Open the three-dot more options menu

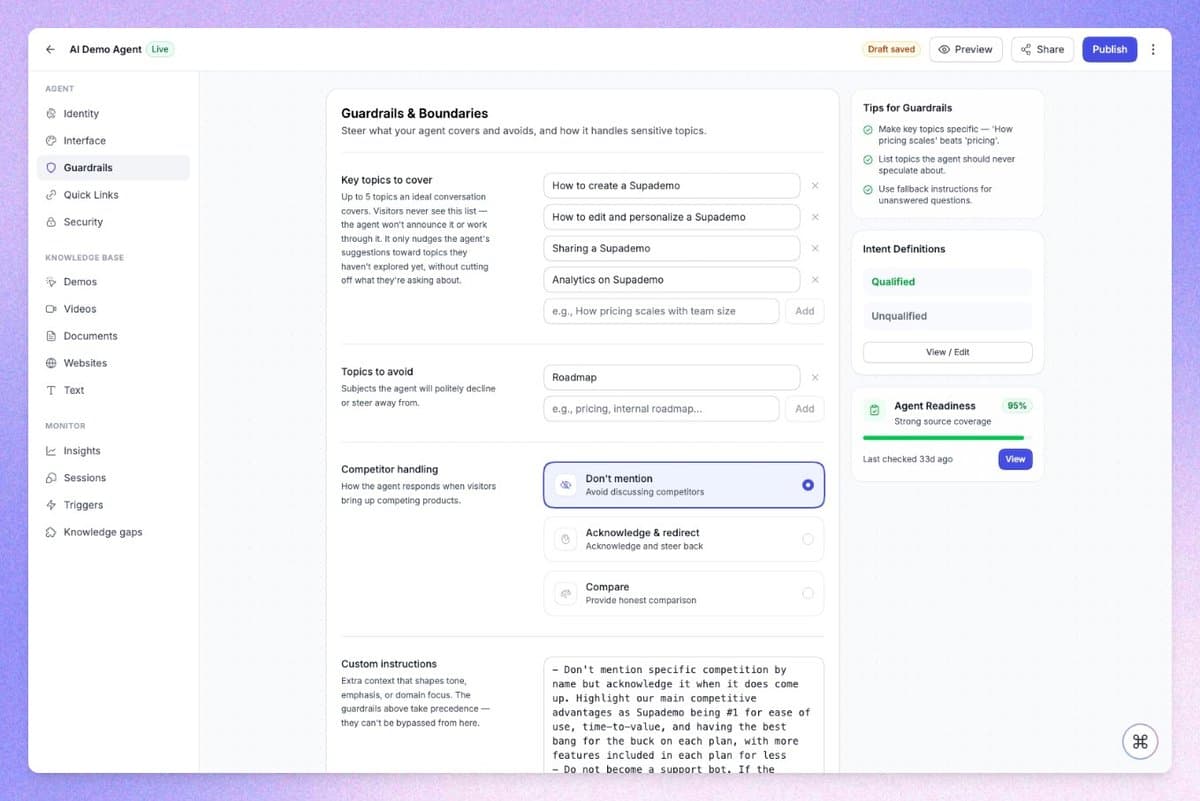click(x=1153, y=49)
